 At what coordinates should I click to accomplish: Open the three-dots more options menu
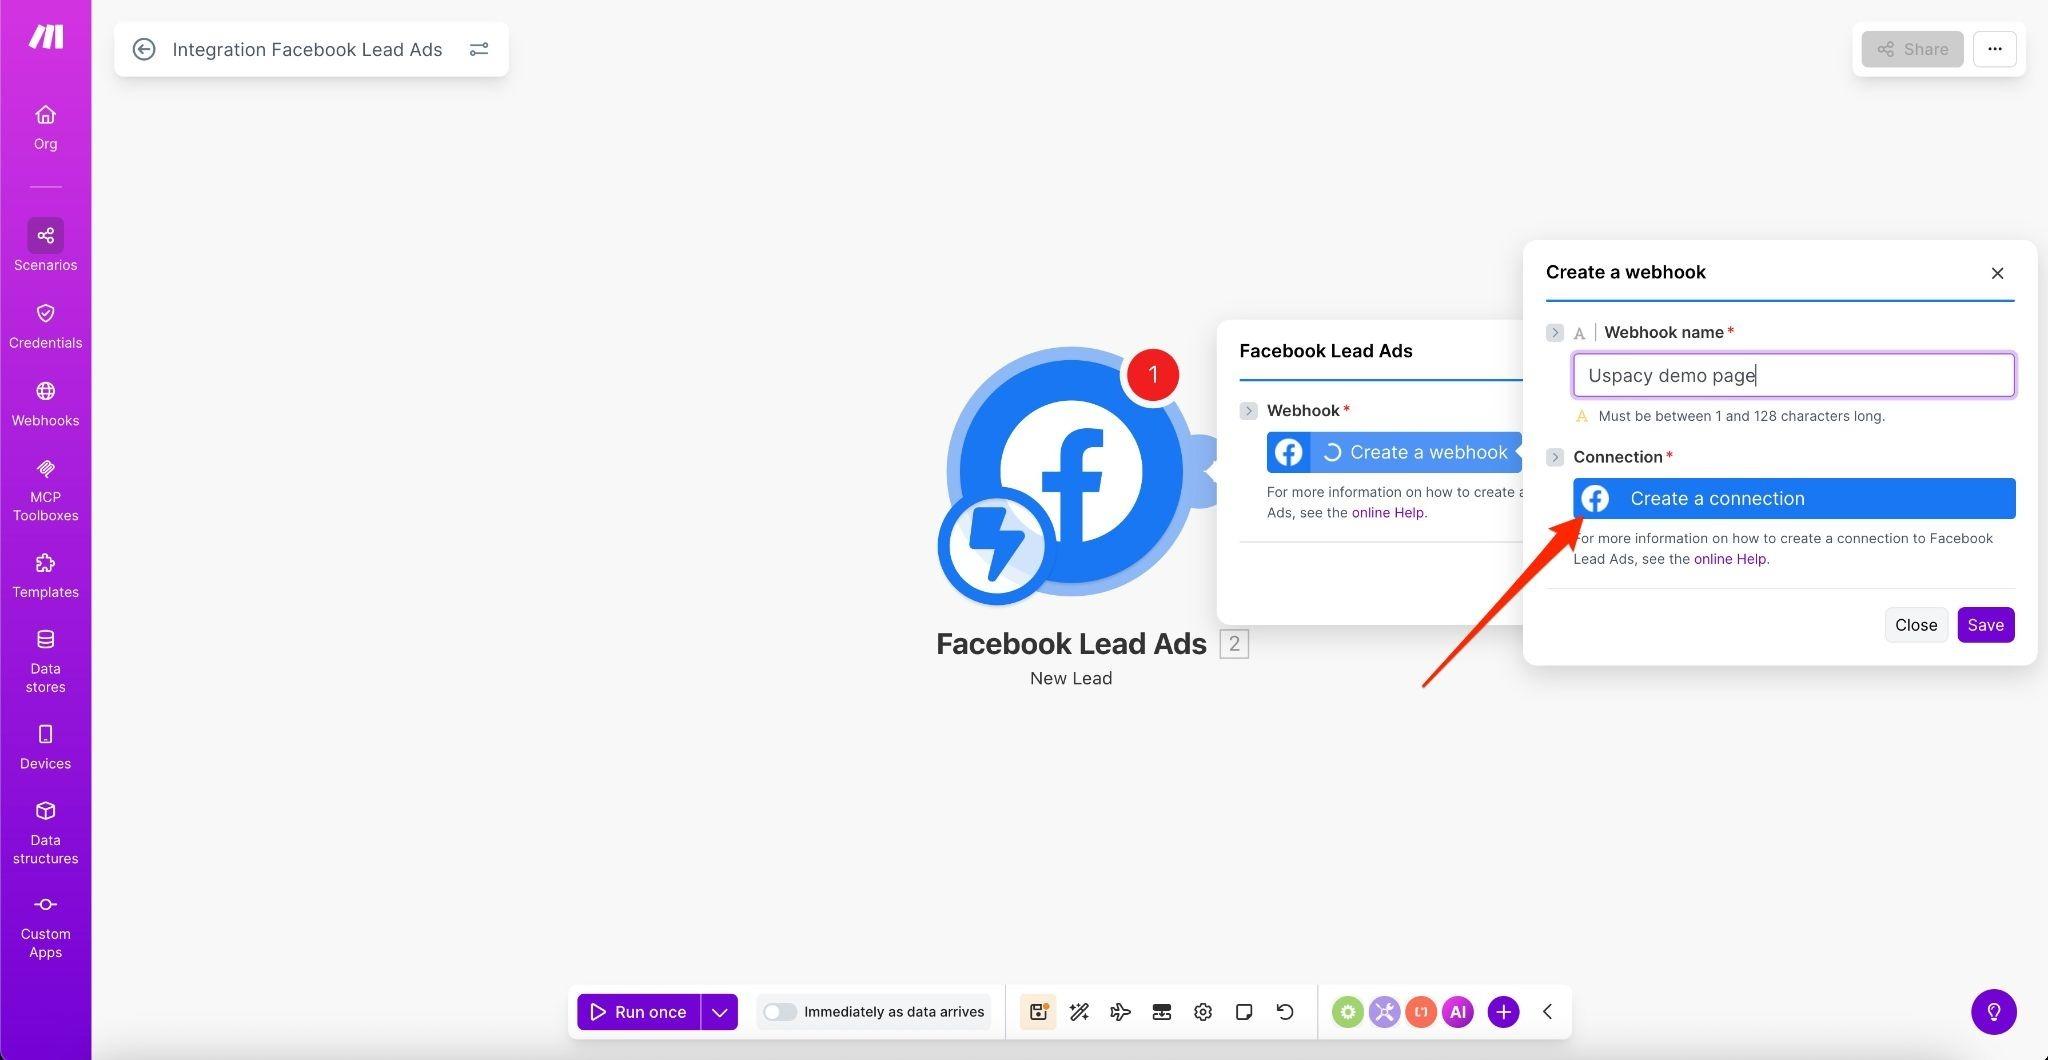pos(1994,49)
